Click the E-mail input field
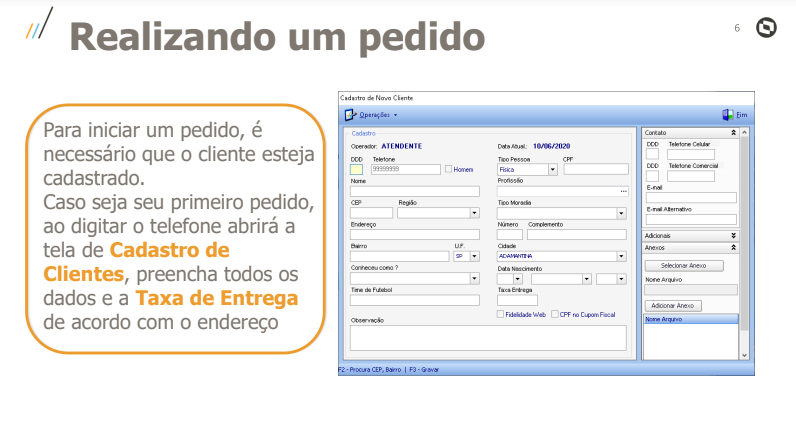This screenshot has width=796, height=445. tap(691, 198)
